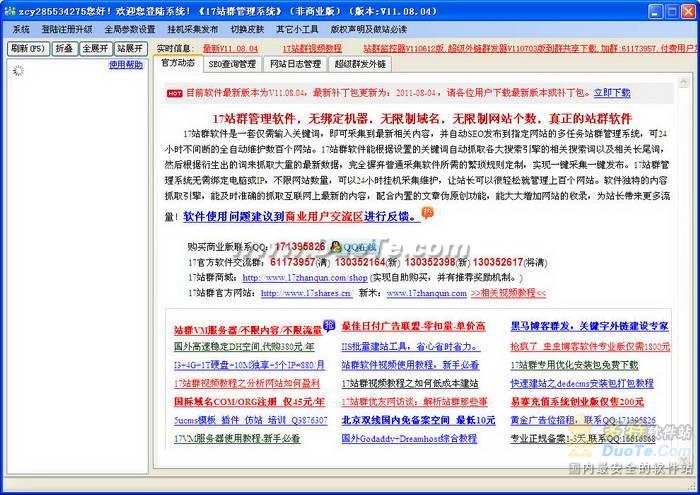Open 虫虫博客软件专业版 link
The width and height of the screenshot is (700, 495).
590,346
